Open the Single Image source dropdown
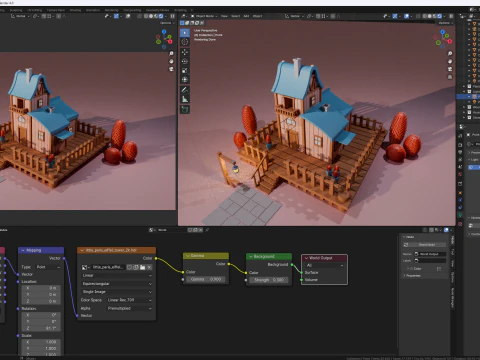The height and width of the screenshot is (360, 480). (x=117, y=292)
